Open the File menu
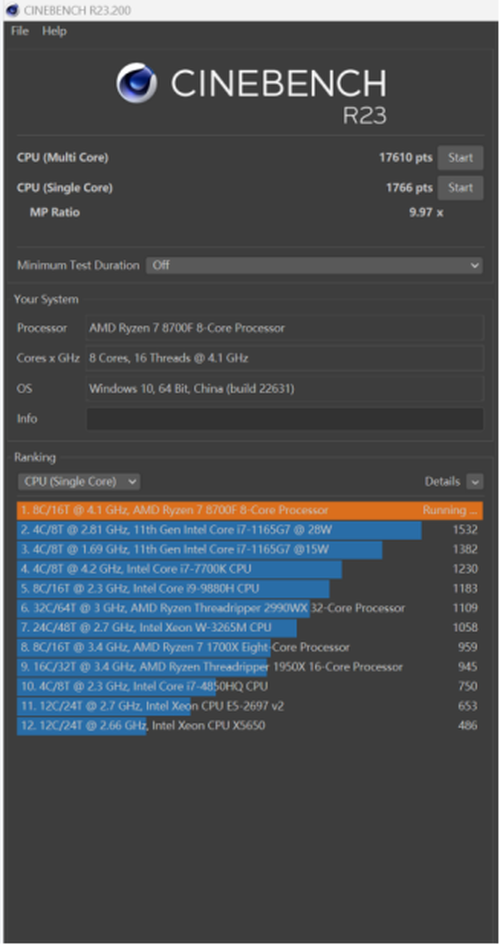The image size is (500, 945). (20, 31)
